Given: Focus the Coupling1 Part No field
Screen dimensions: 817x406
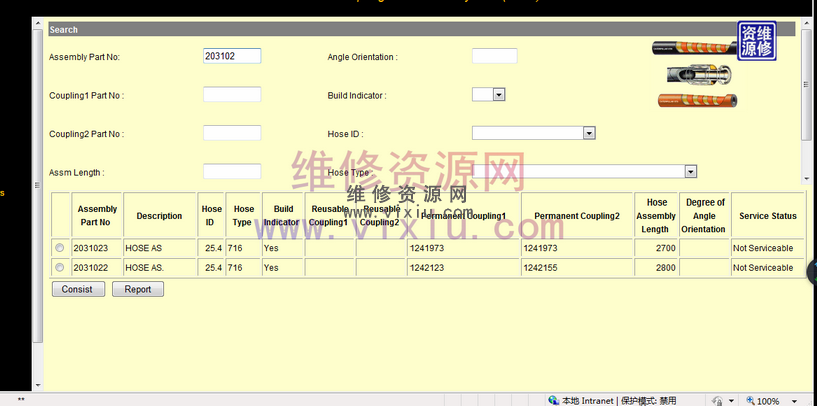Looking at the screenshot, I should click(x=232, y=95).
